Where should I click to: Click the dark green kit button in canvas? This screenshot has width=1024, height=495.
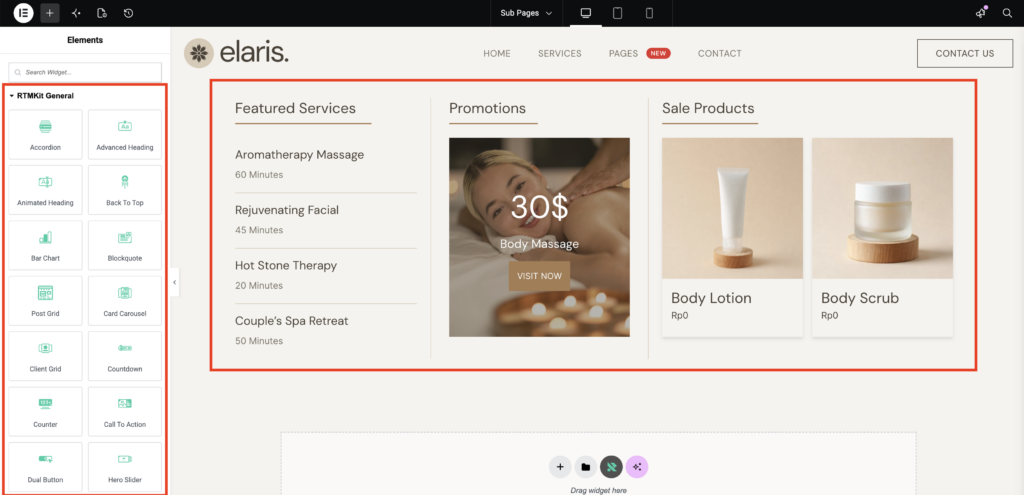pos(611,467)
